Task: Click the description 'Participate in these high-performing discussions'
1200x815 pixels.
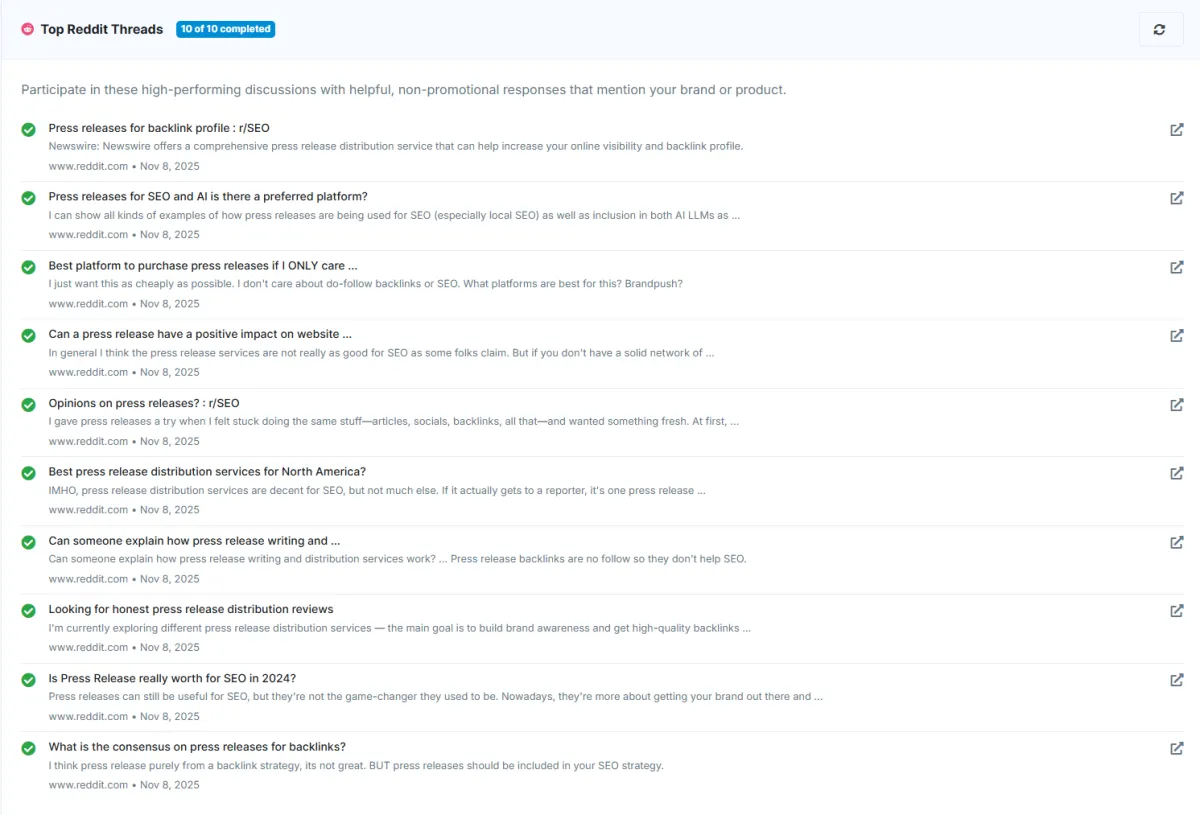Action: coord(404,90)
